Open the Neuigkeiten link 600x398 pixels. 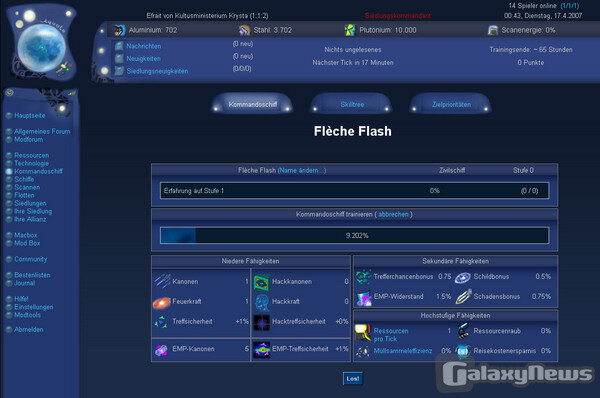143,59
